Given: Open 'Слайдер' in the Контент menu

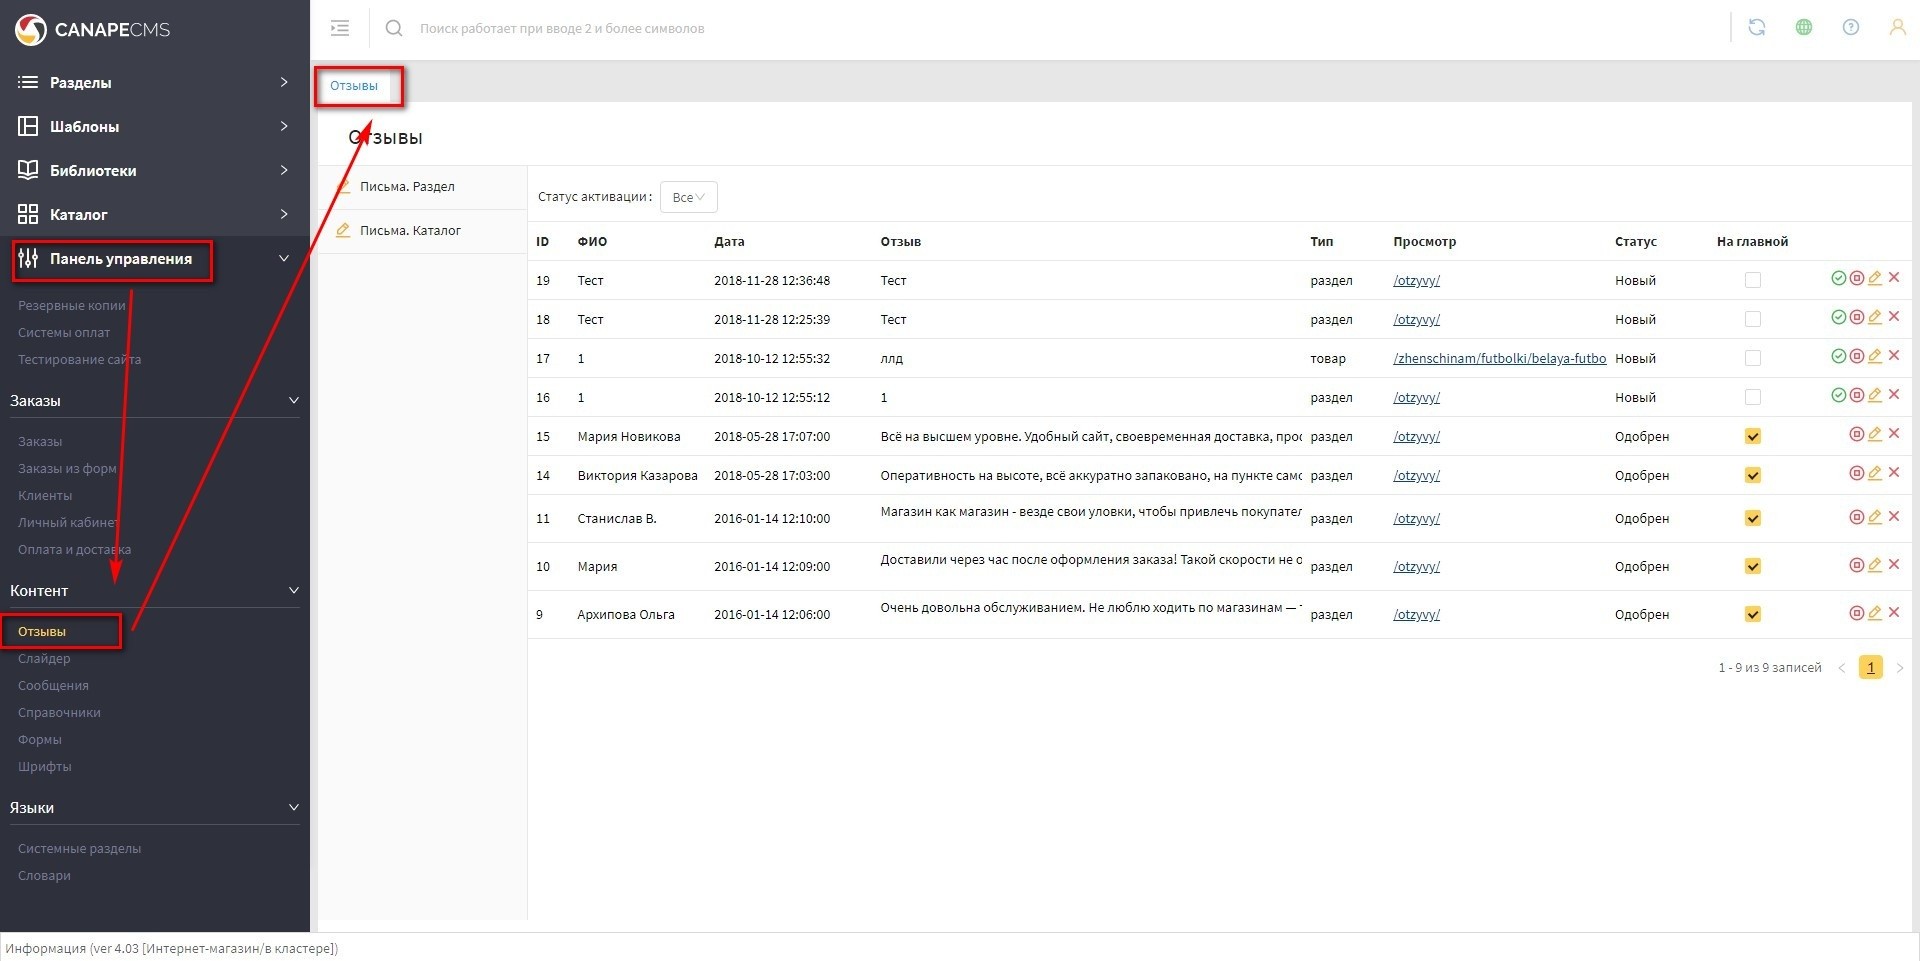Looking at the screenshot, I should point(44,659).
